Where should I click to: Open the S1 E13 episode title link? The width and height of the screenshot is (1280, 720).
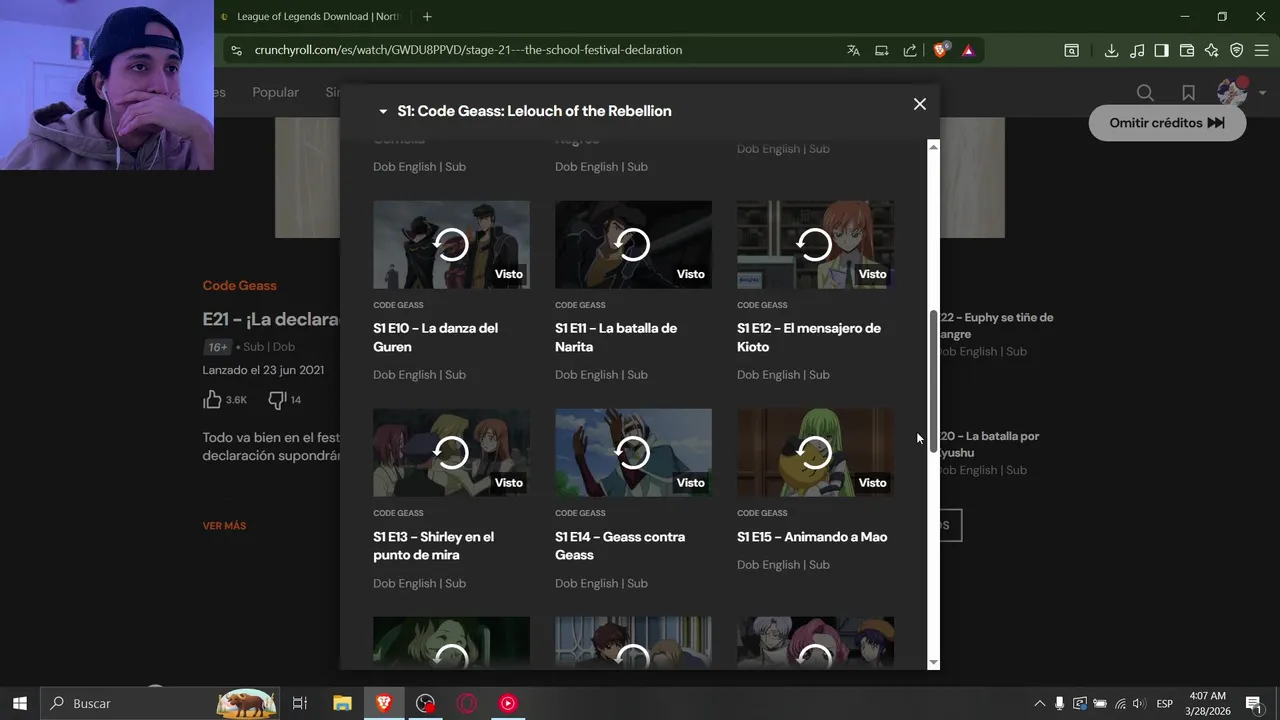tap(433, 546)
